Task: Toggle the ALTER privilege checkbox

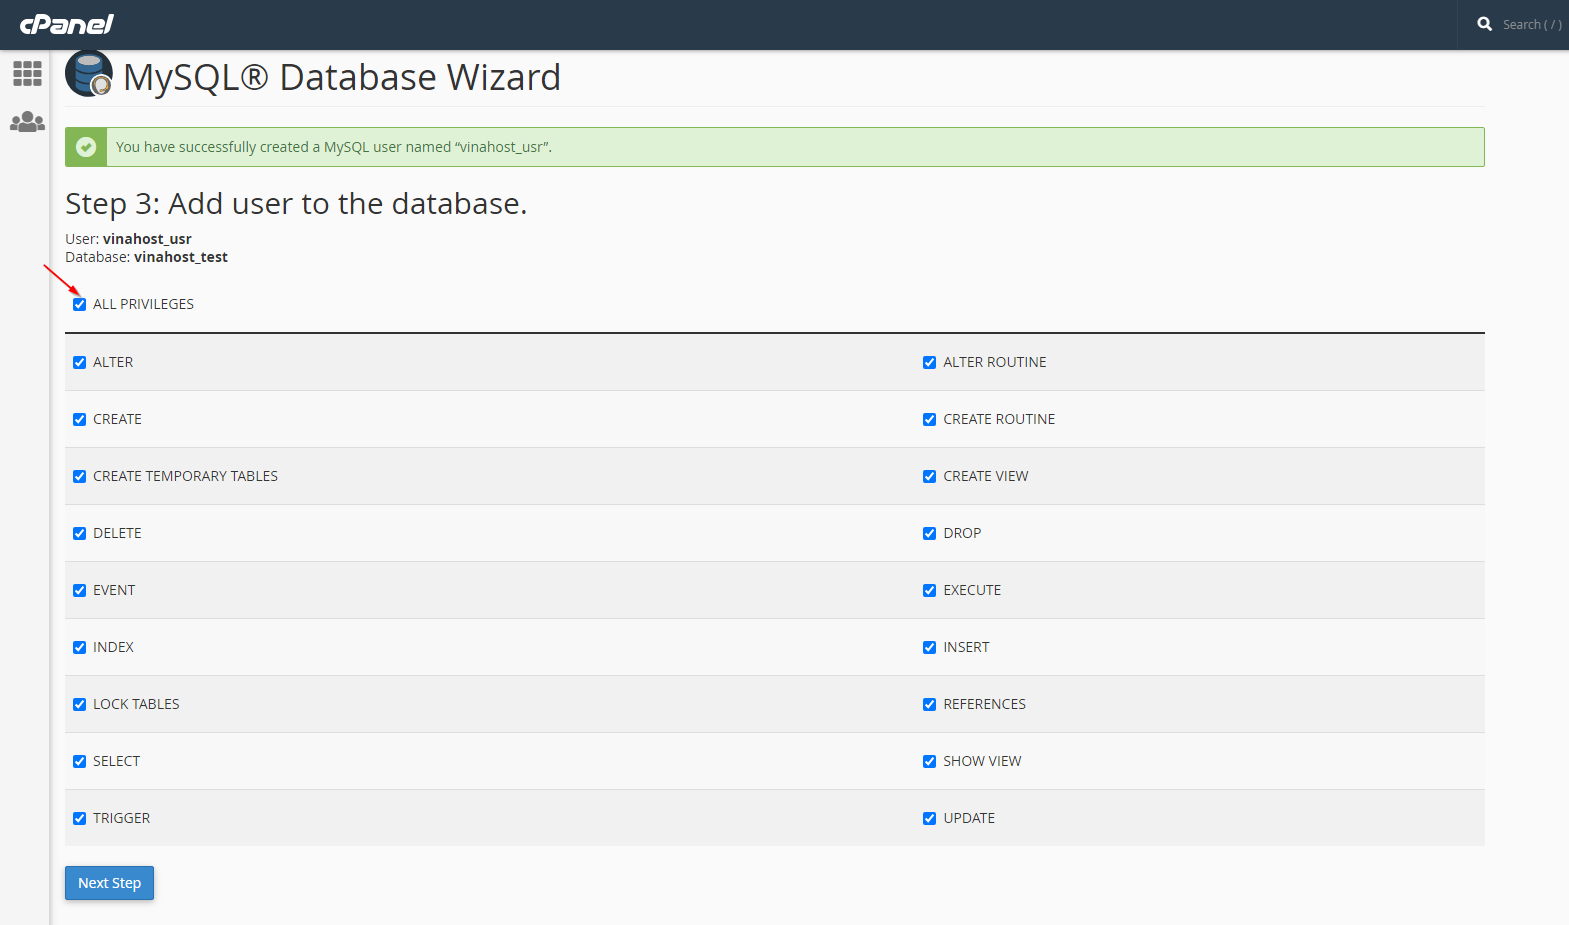Action: (x=79, y=363)
